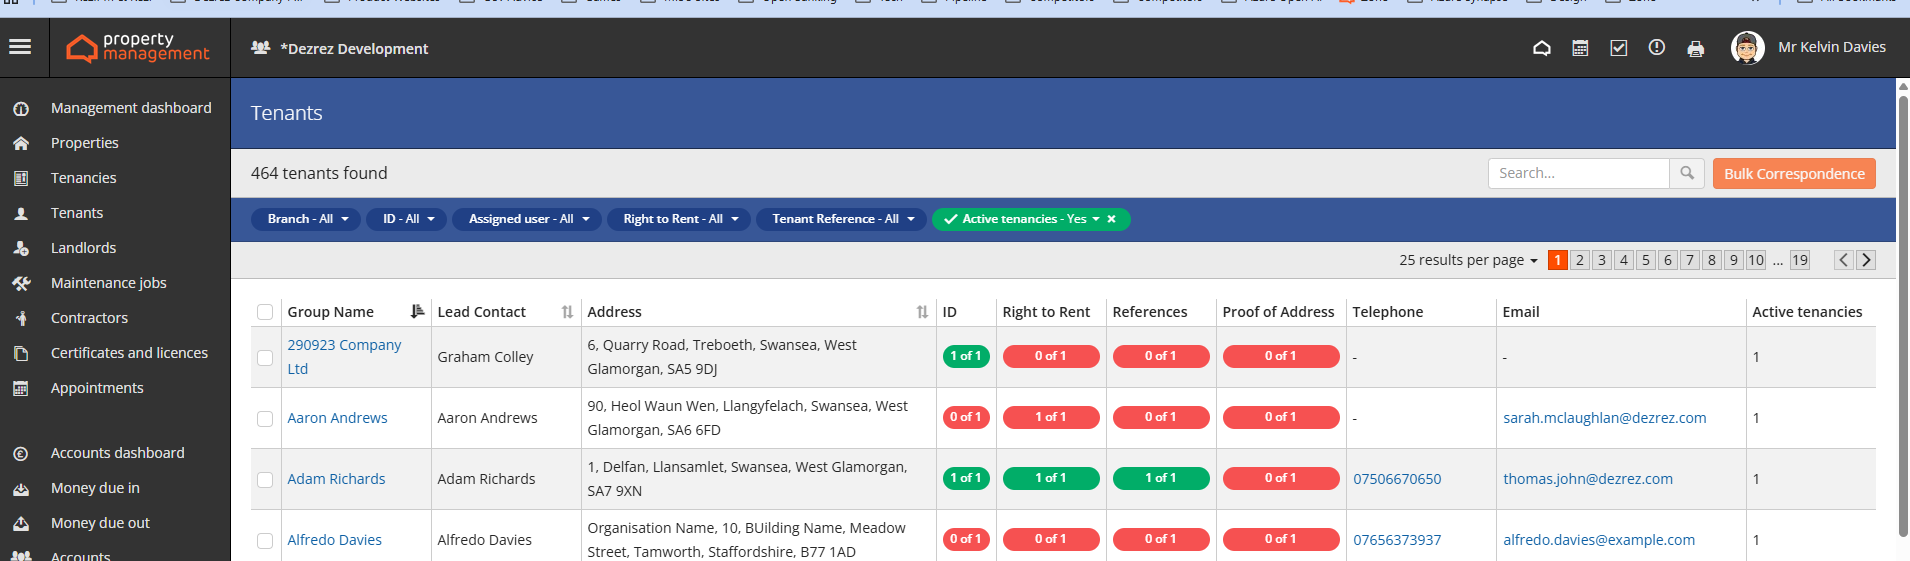
Task: Expand the Branch - All filter dropdown
Action: [x=307, y=219]
